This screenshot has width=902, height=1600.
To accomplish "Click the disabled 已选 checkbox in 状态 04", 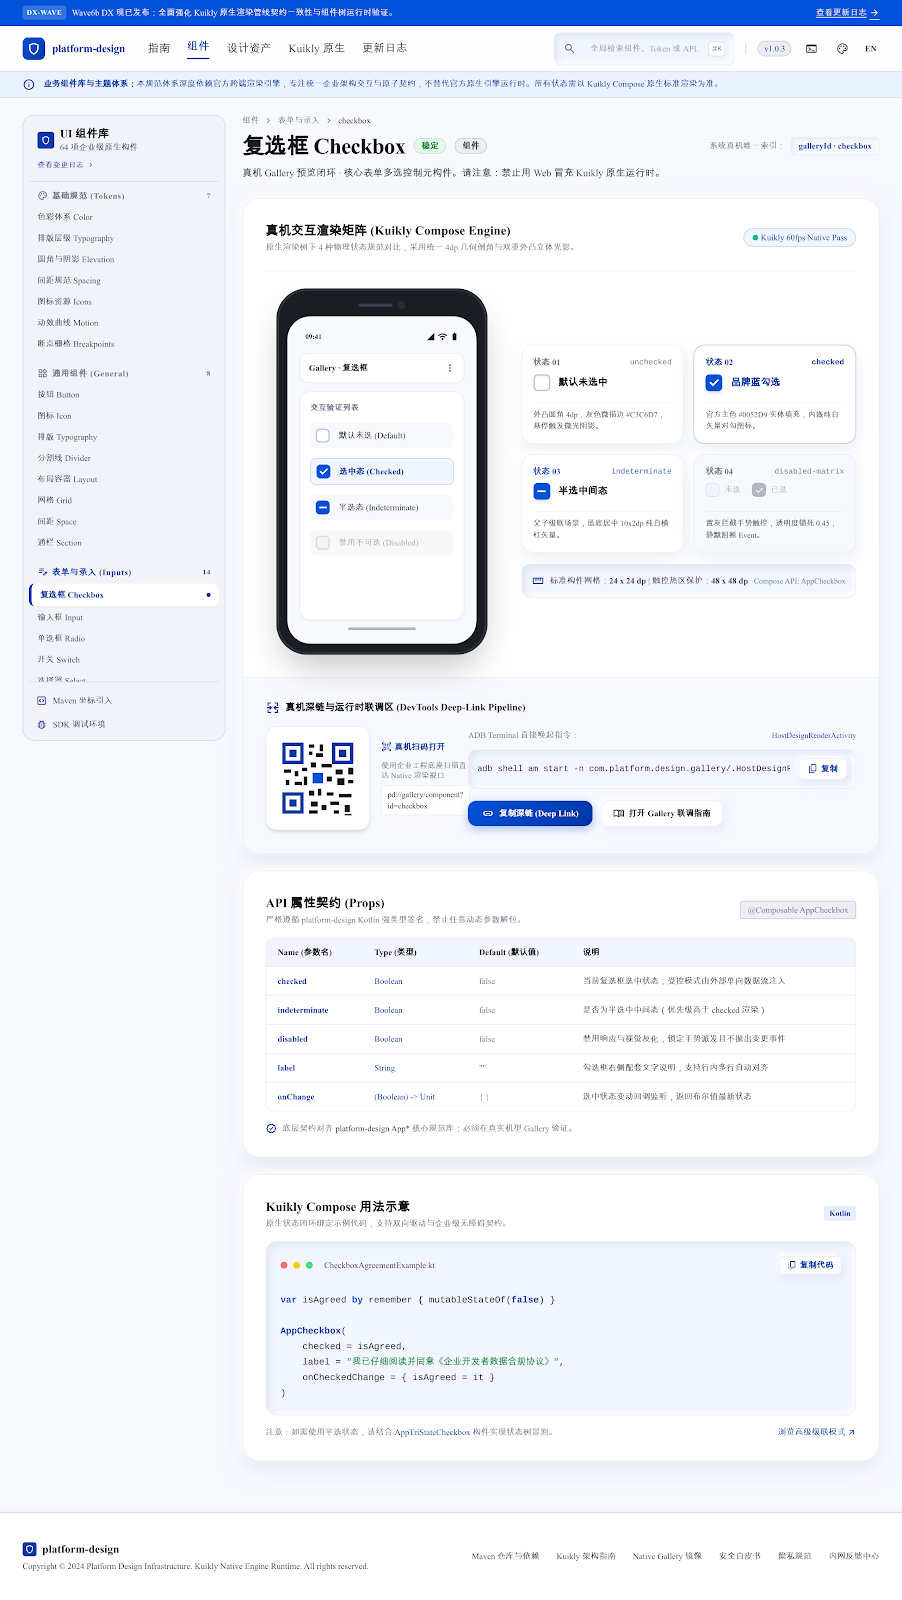I will (x=759, y=490).
